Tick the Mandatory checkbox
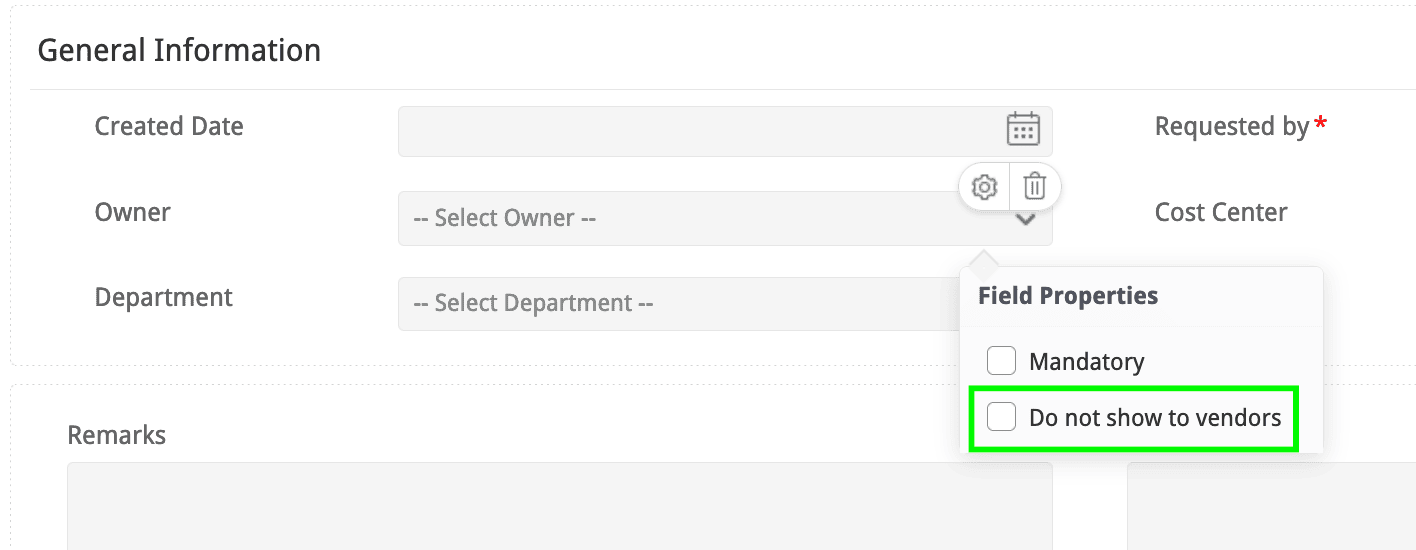Image resolution: width=1416 pixels, height=550 pixels. [x=1001, y=361]
